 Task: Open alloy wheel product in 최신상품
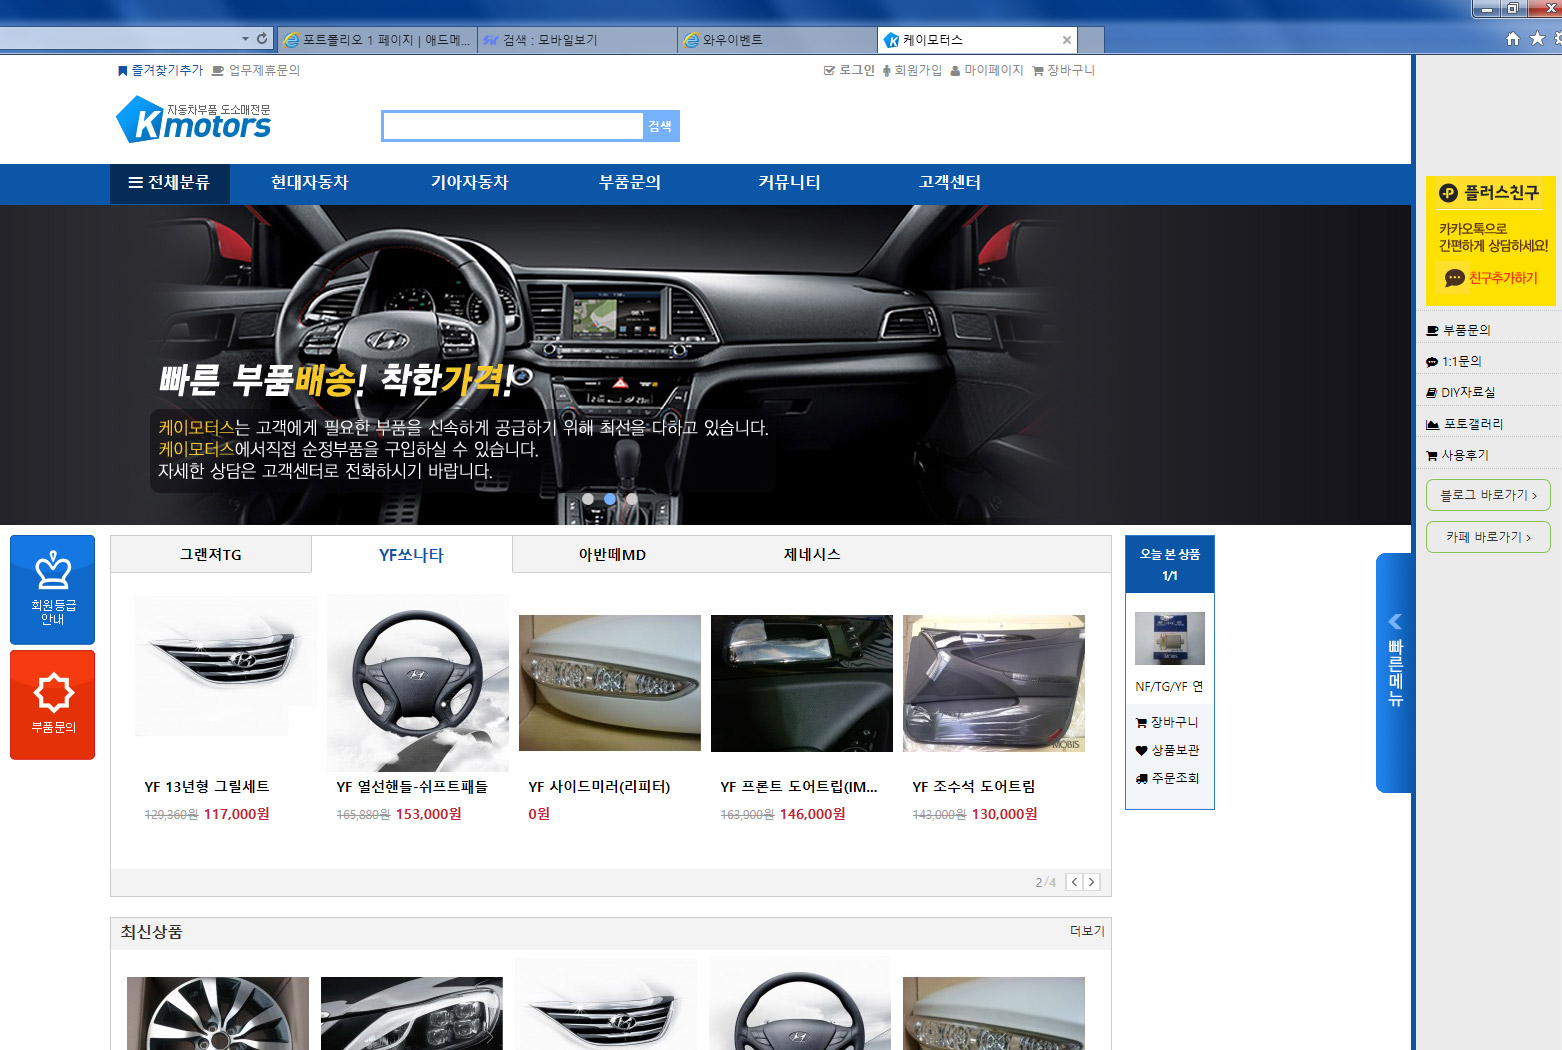[218, 1013]
